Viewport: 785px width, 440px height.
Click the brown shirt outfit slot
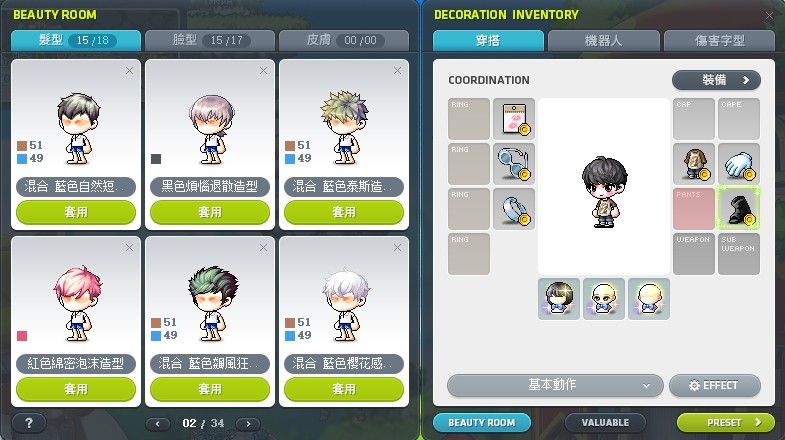click(x=693, y=164)
